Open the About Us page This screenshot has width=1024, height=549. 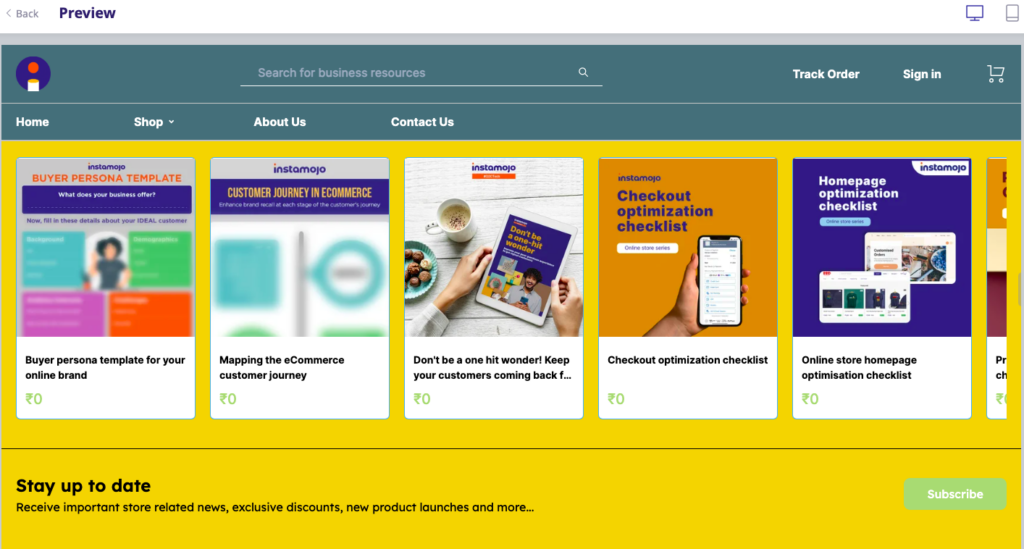[x=279, y=122]
